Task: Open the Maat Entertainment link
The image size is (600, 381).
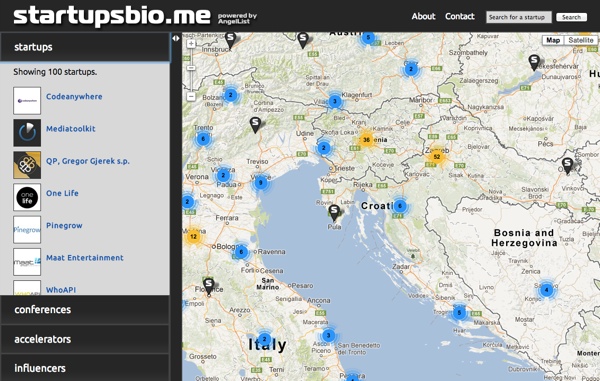Action: pos(85,258)
